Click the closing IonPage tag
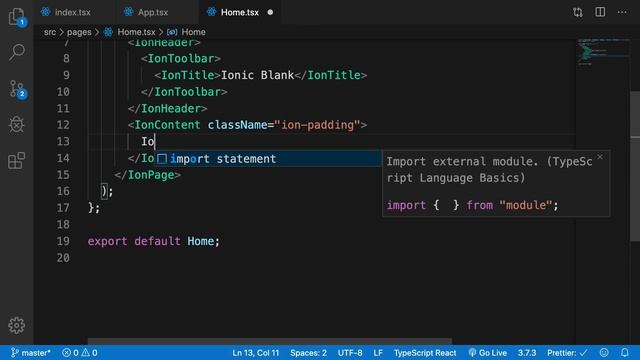The image size is (640, 360). coord(148,175)
